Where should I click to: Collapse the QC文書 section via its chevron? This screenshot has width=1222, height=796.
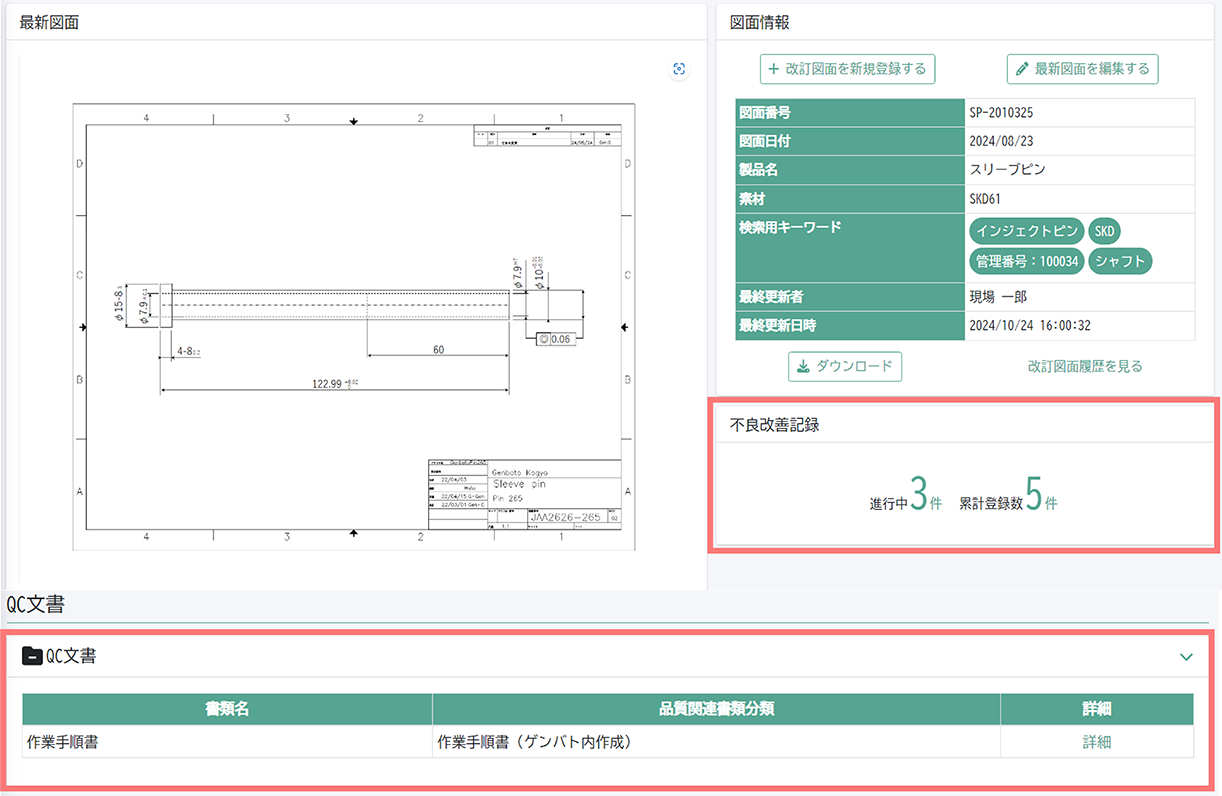[x=1187, y=656]
